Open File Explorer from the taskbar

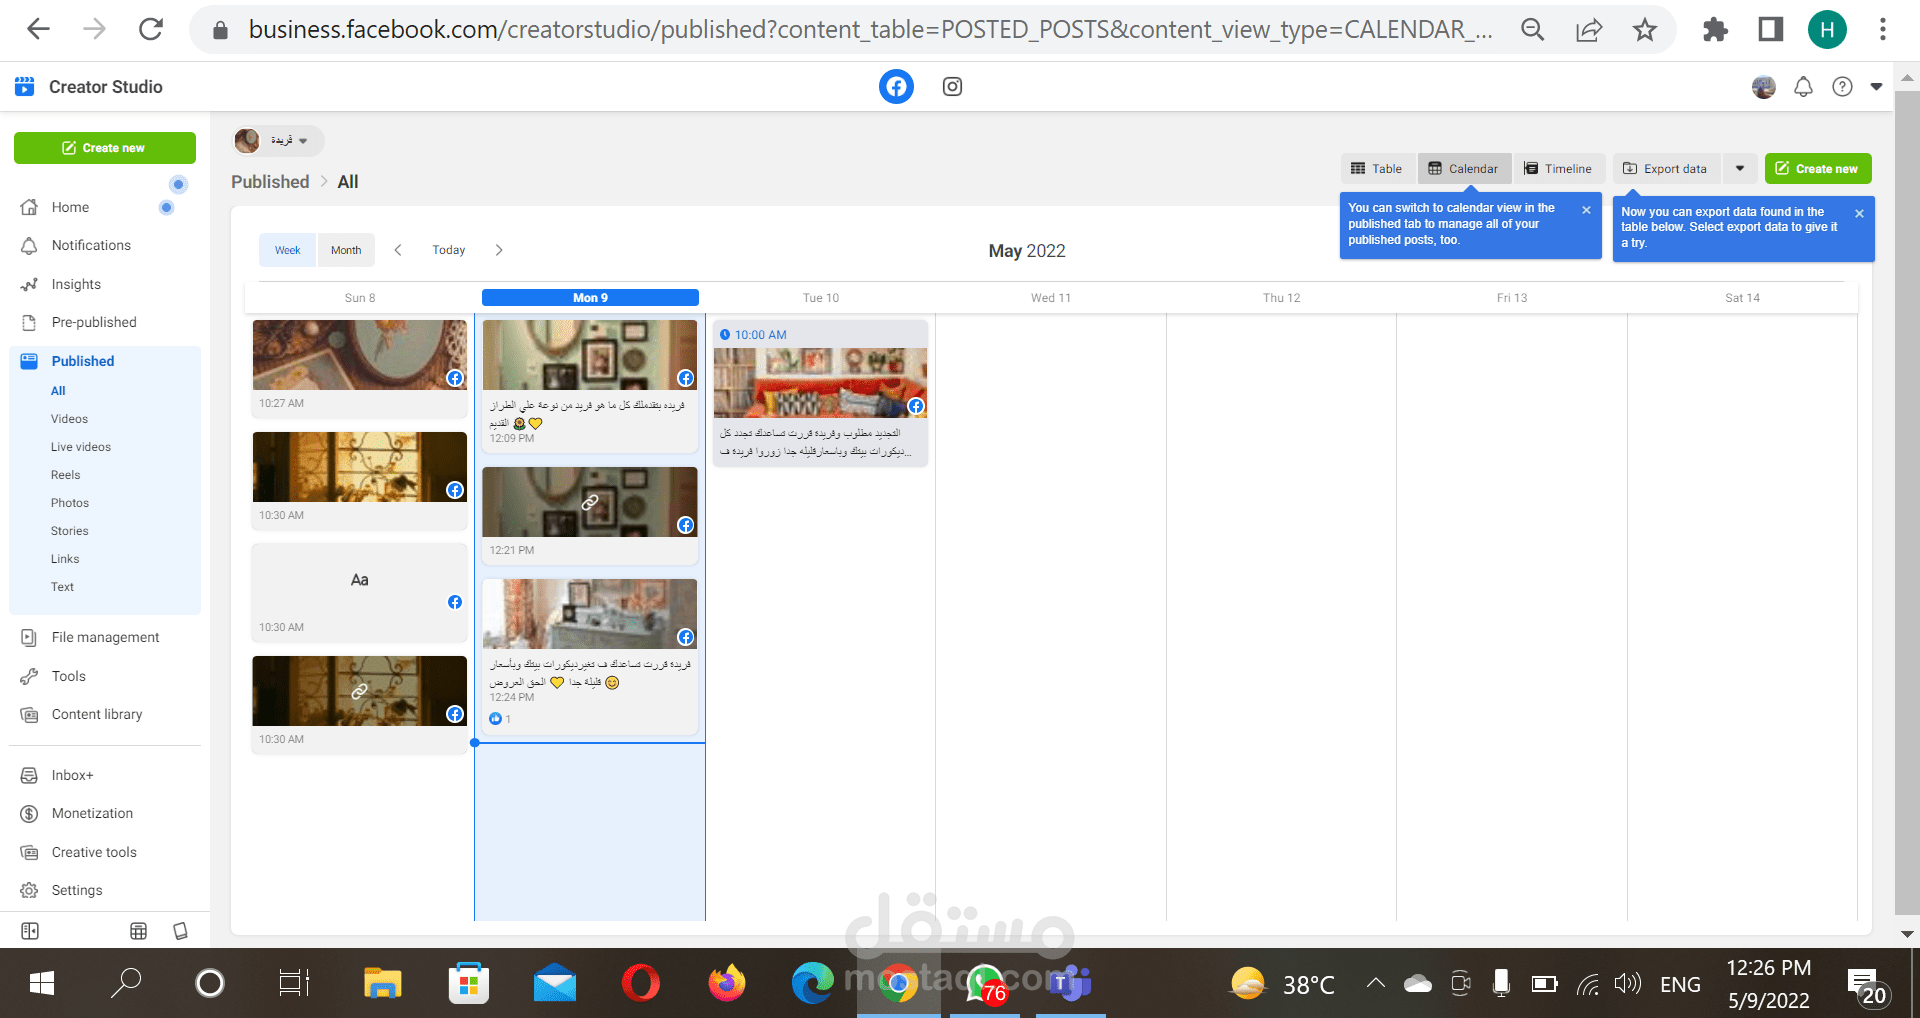point(382,983)
